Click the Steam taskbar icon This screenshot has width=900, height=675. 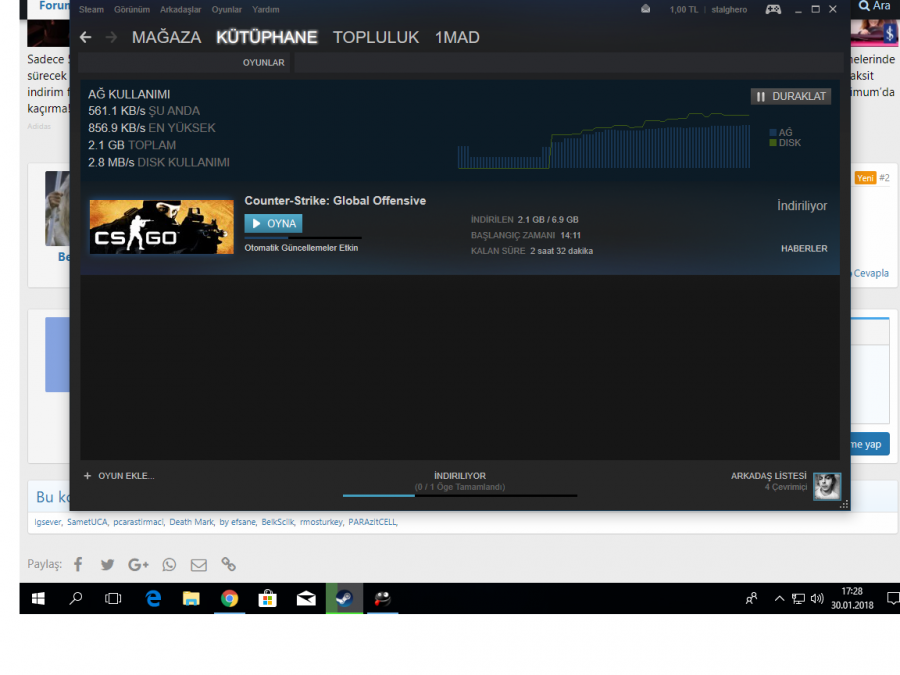(344, 599)
